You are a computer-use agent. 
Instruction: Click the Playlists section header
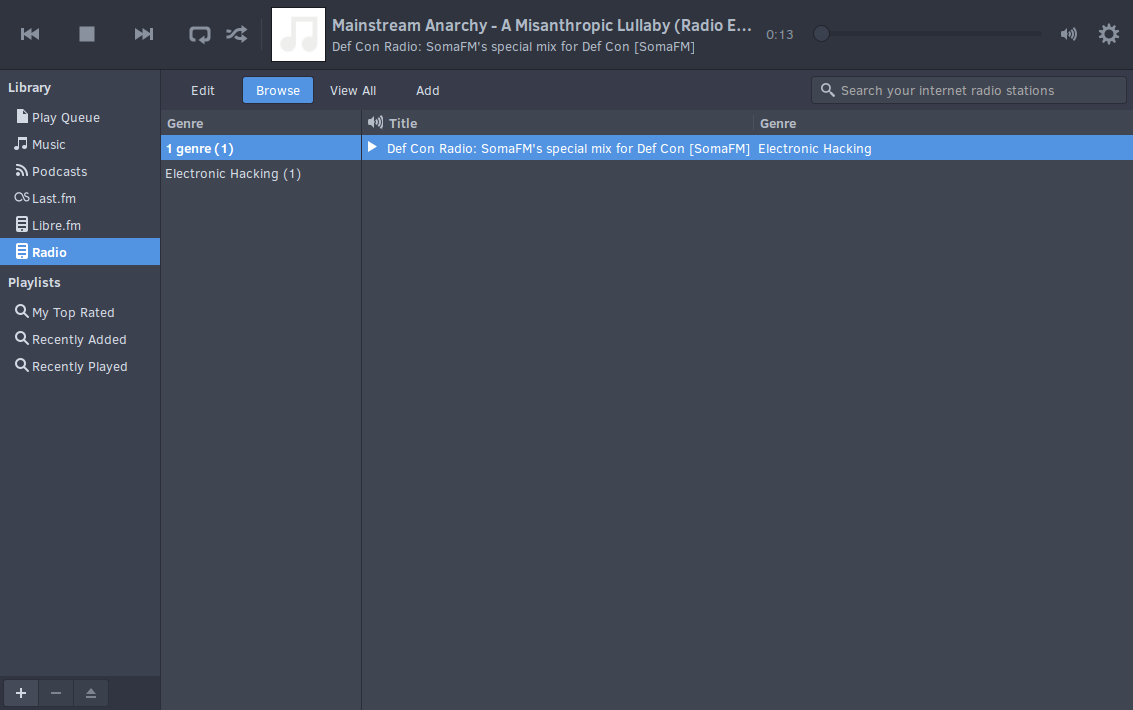tap(34, 282)
